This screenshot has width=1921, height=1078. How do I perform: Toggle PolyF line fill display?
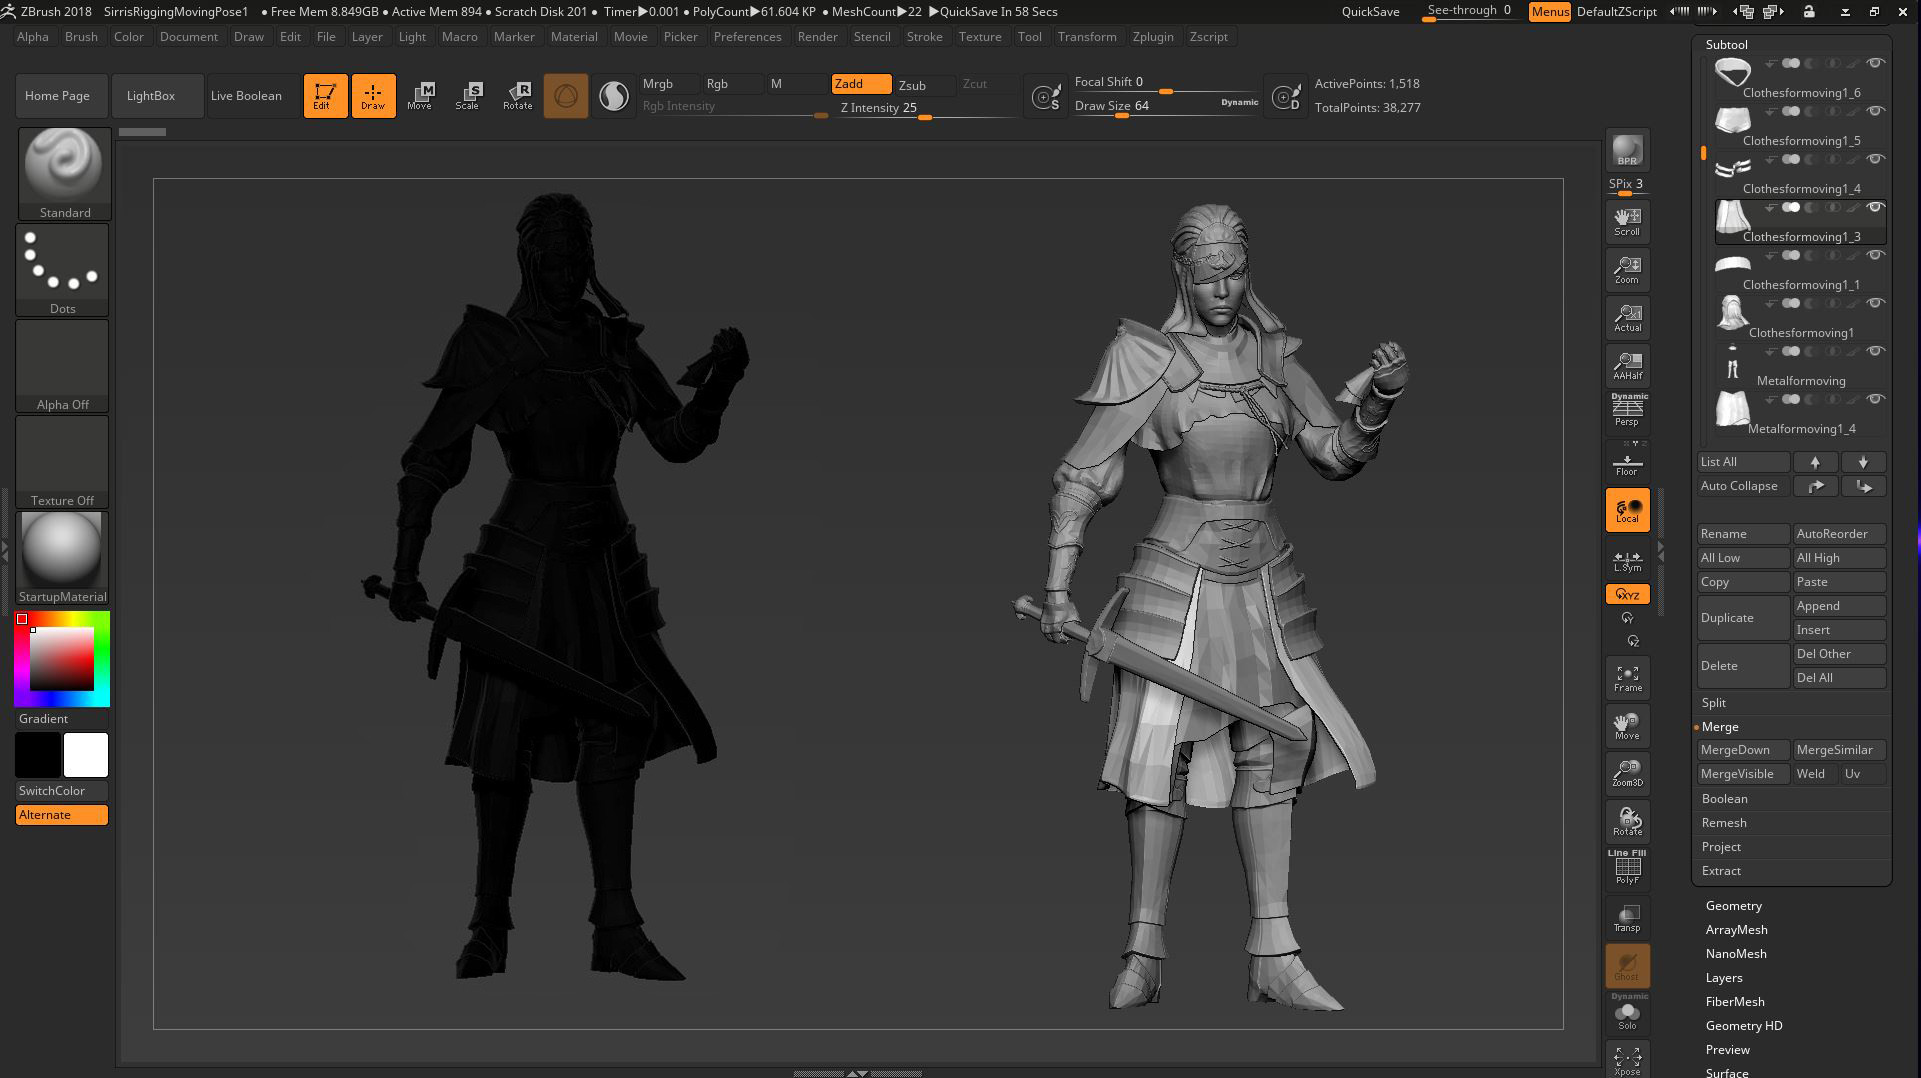(1627, 867)
